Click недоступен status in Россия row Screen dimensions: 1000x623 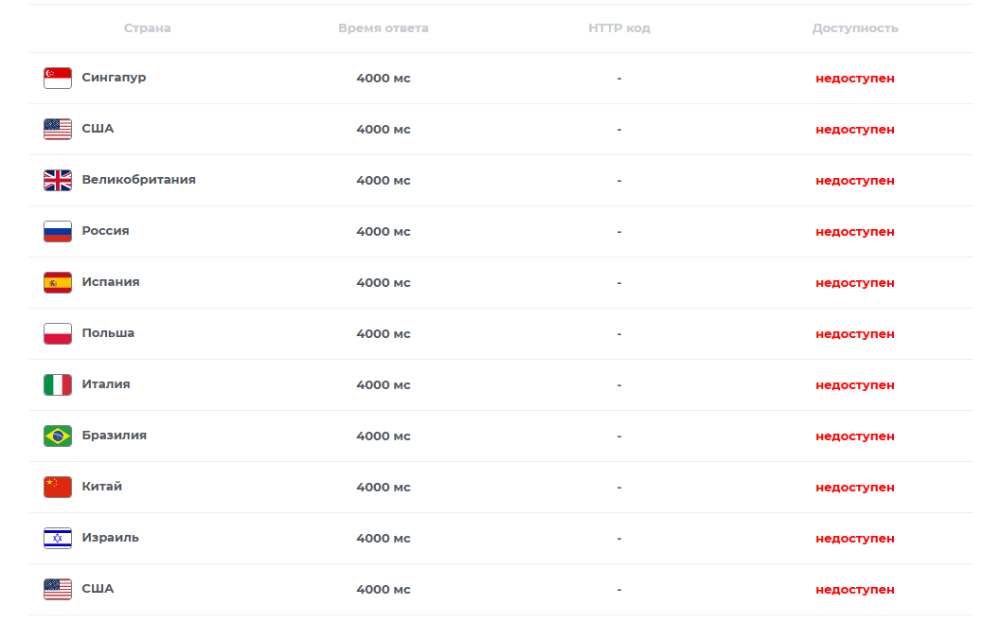coord(855,231)
